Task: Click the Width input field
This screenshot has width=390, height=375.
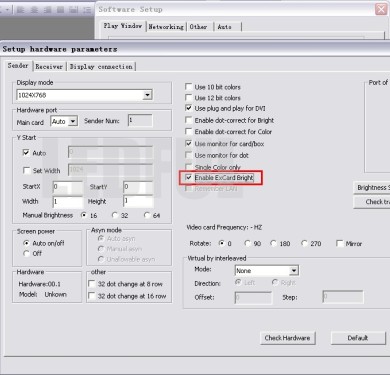Action: coord(68,202)
